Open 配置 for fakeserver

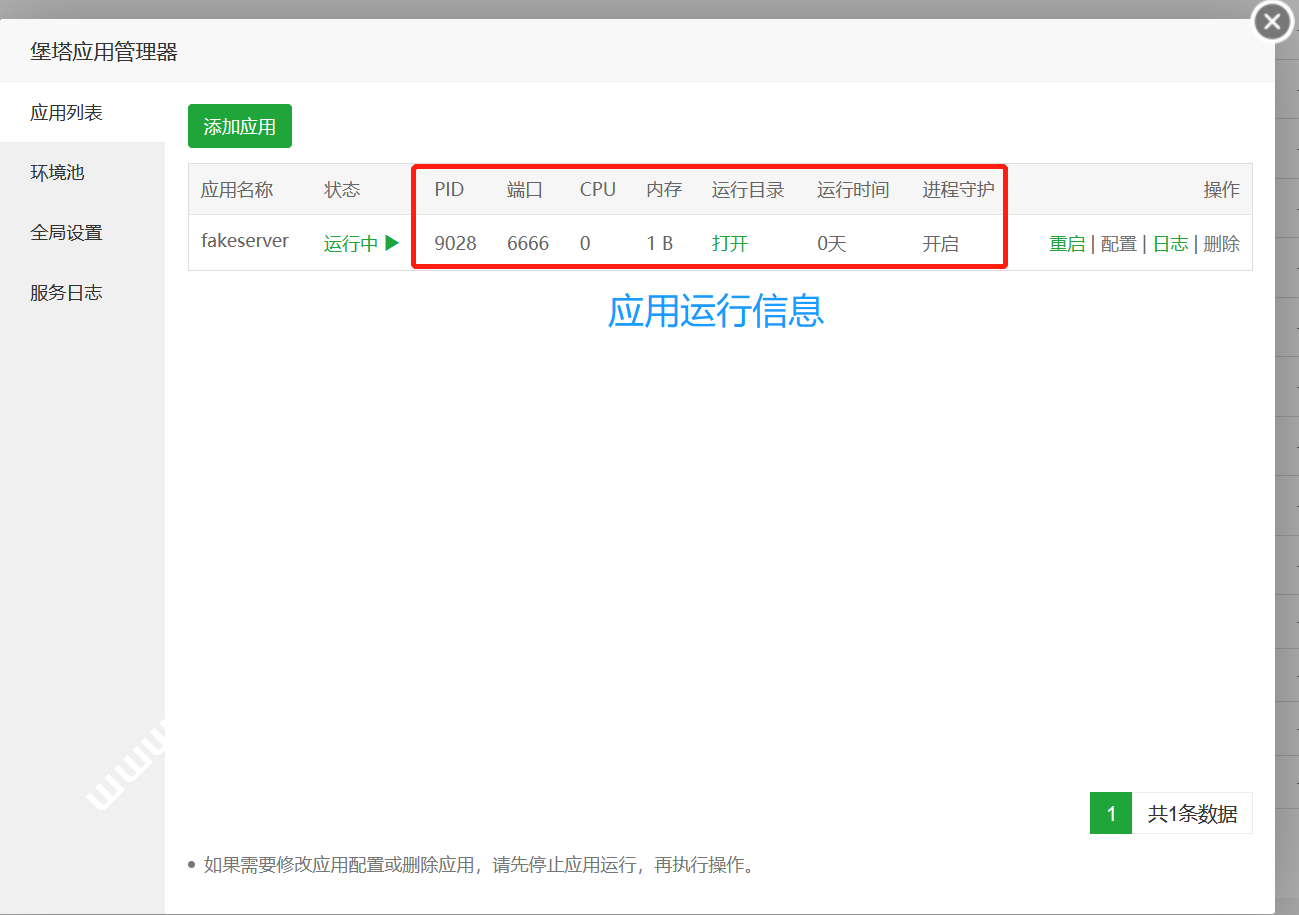[x=1118, y=243]
